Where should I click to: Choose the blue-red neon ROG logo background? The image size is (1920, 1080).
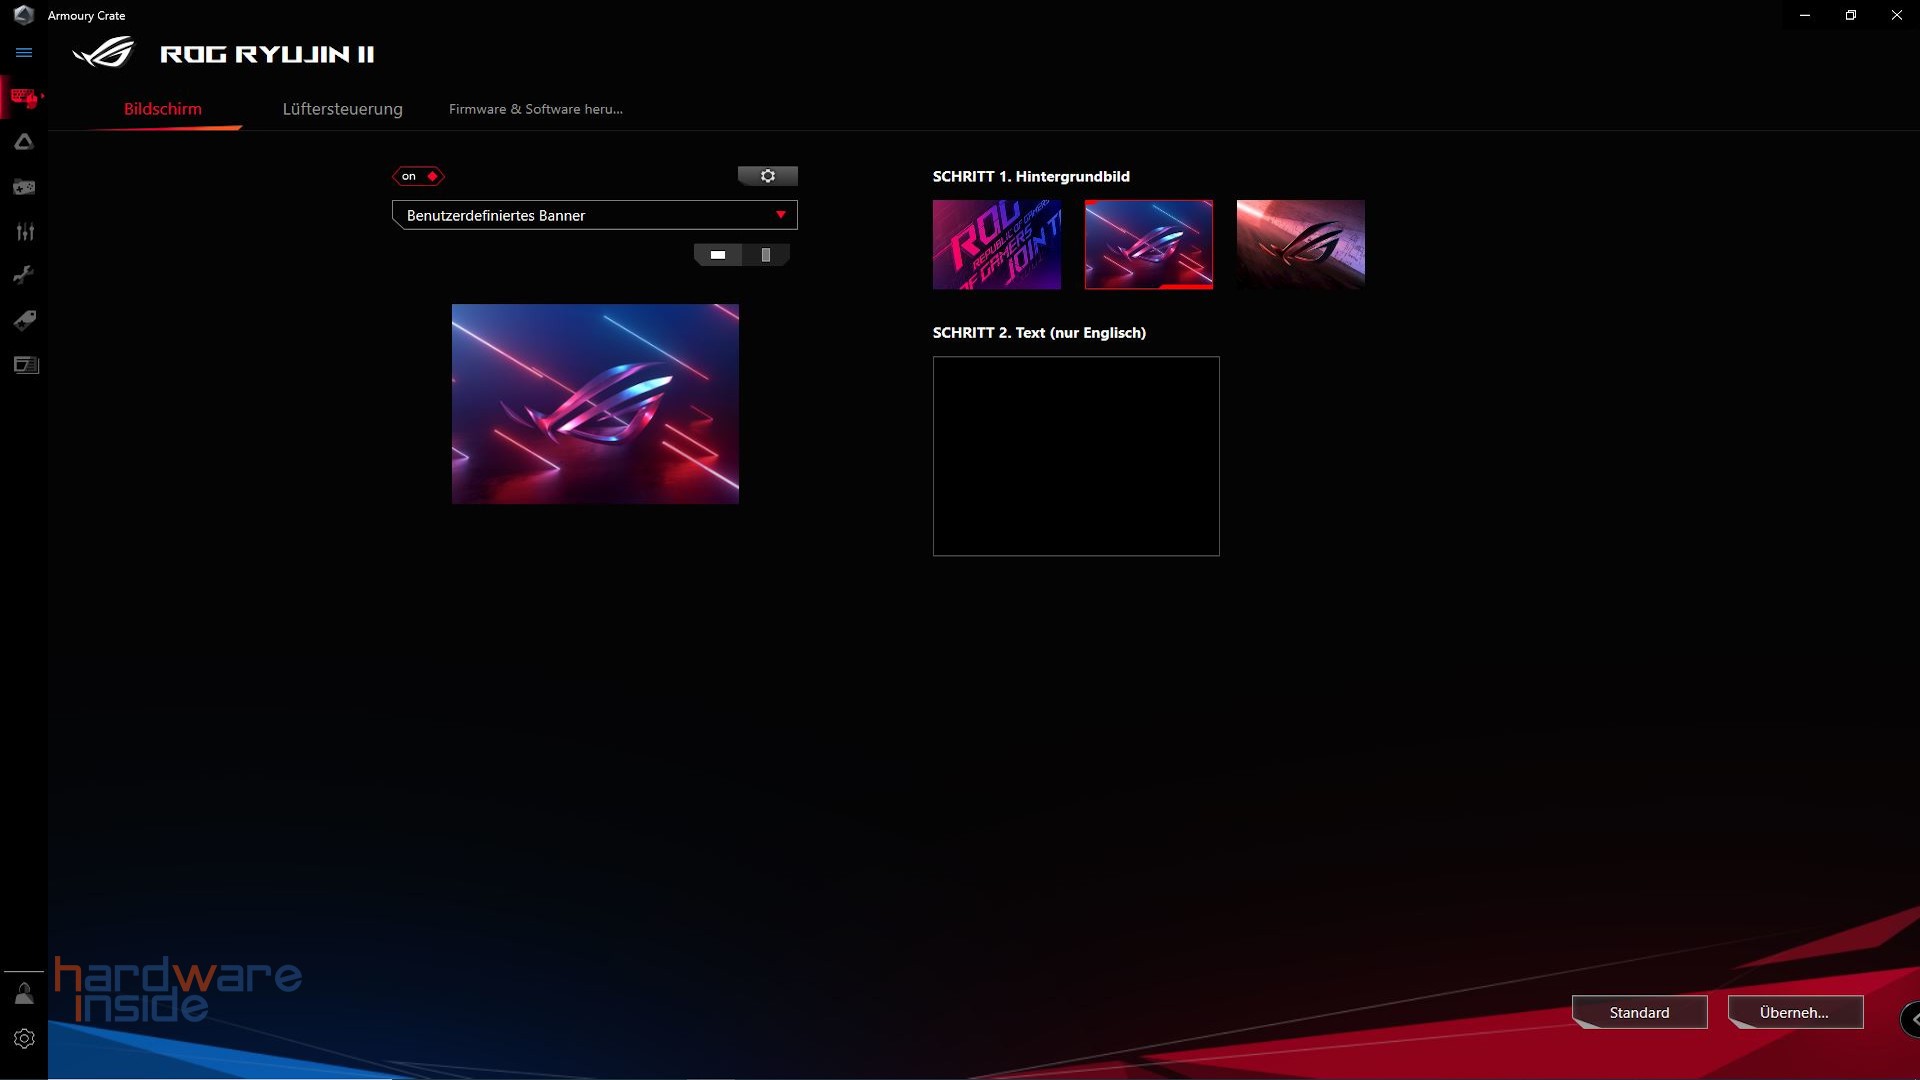pyautogui.click(x=1149, y=245)
